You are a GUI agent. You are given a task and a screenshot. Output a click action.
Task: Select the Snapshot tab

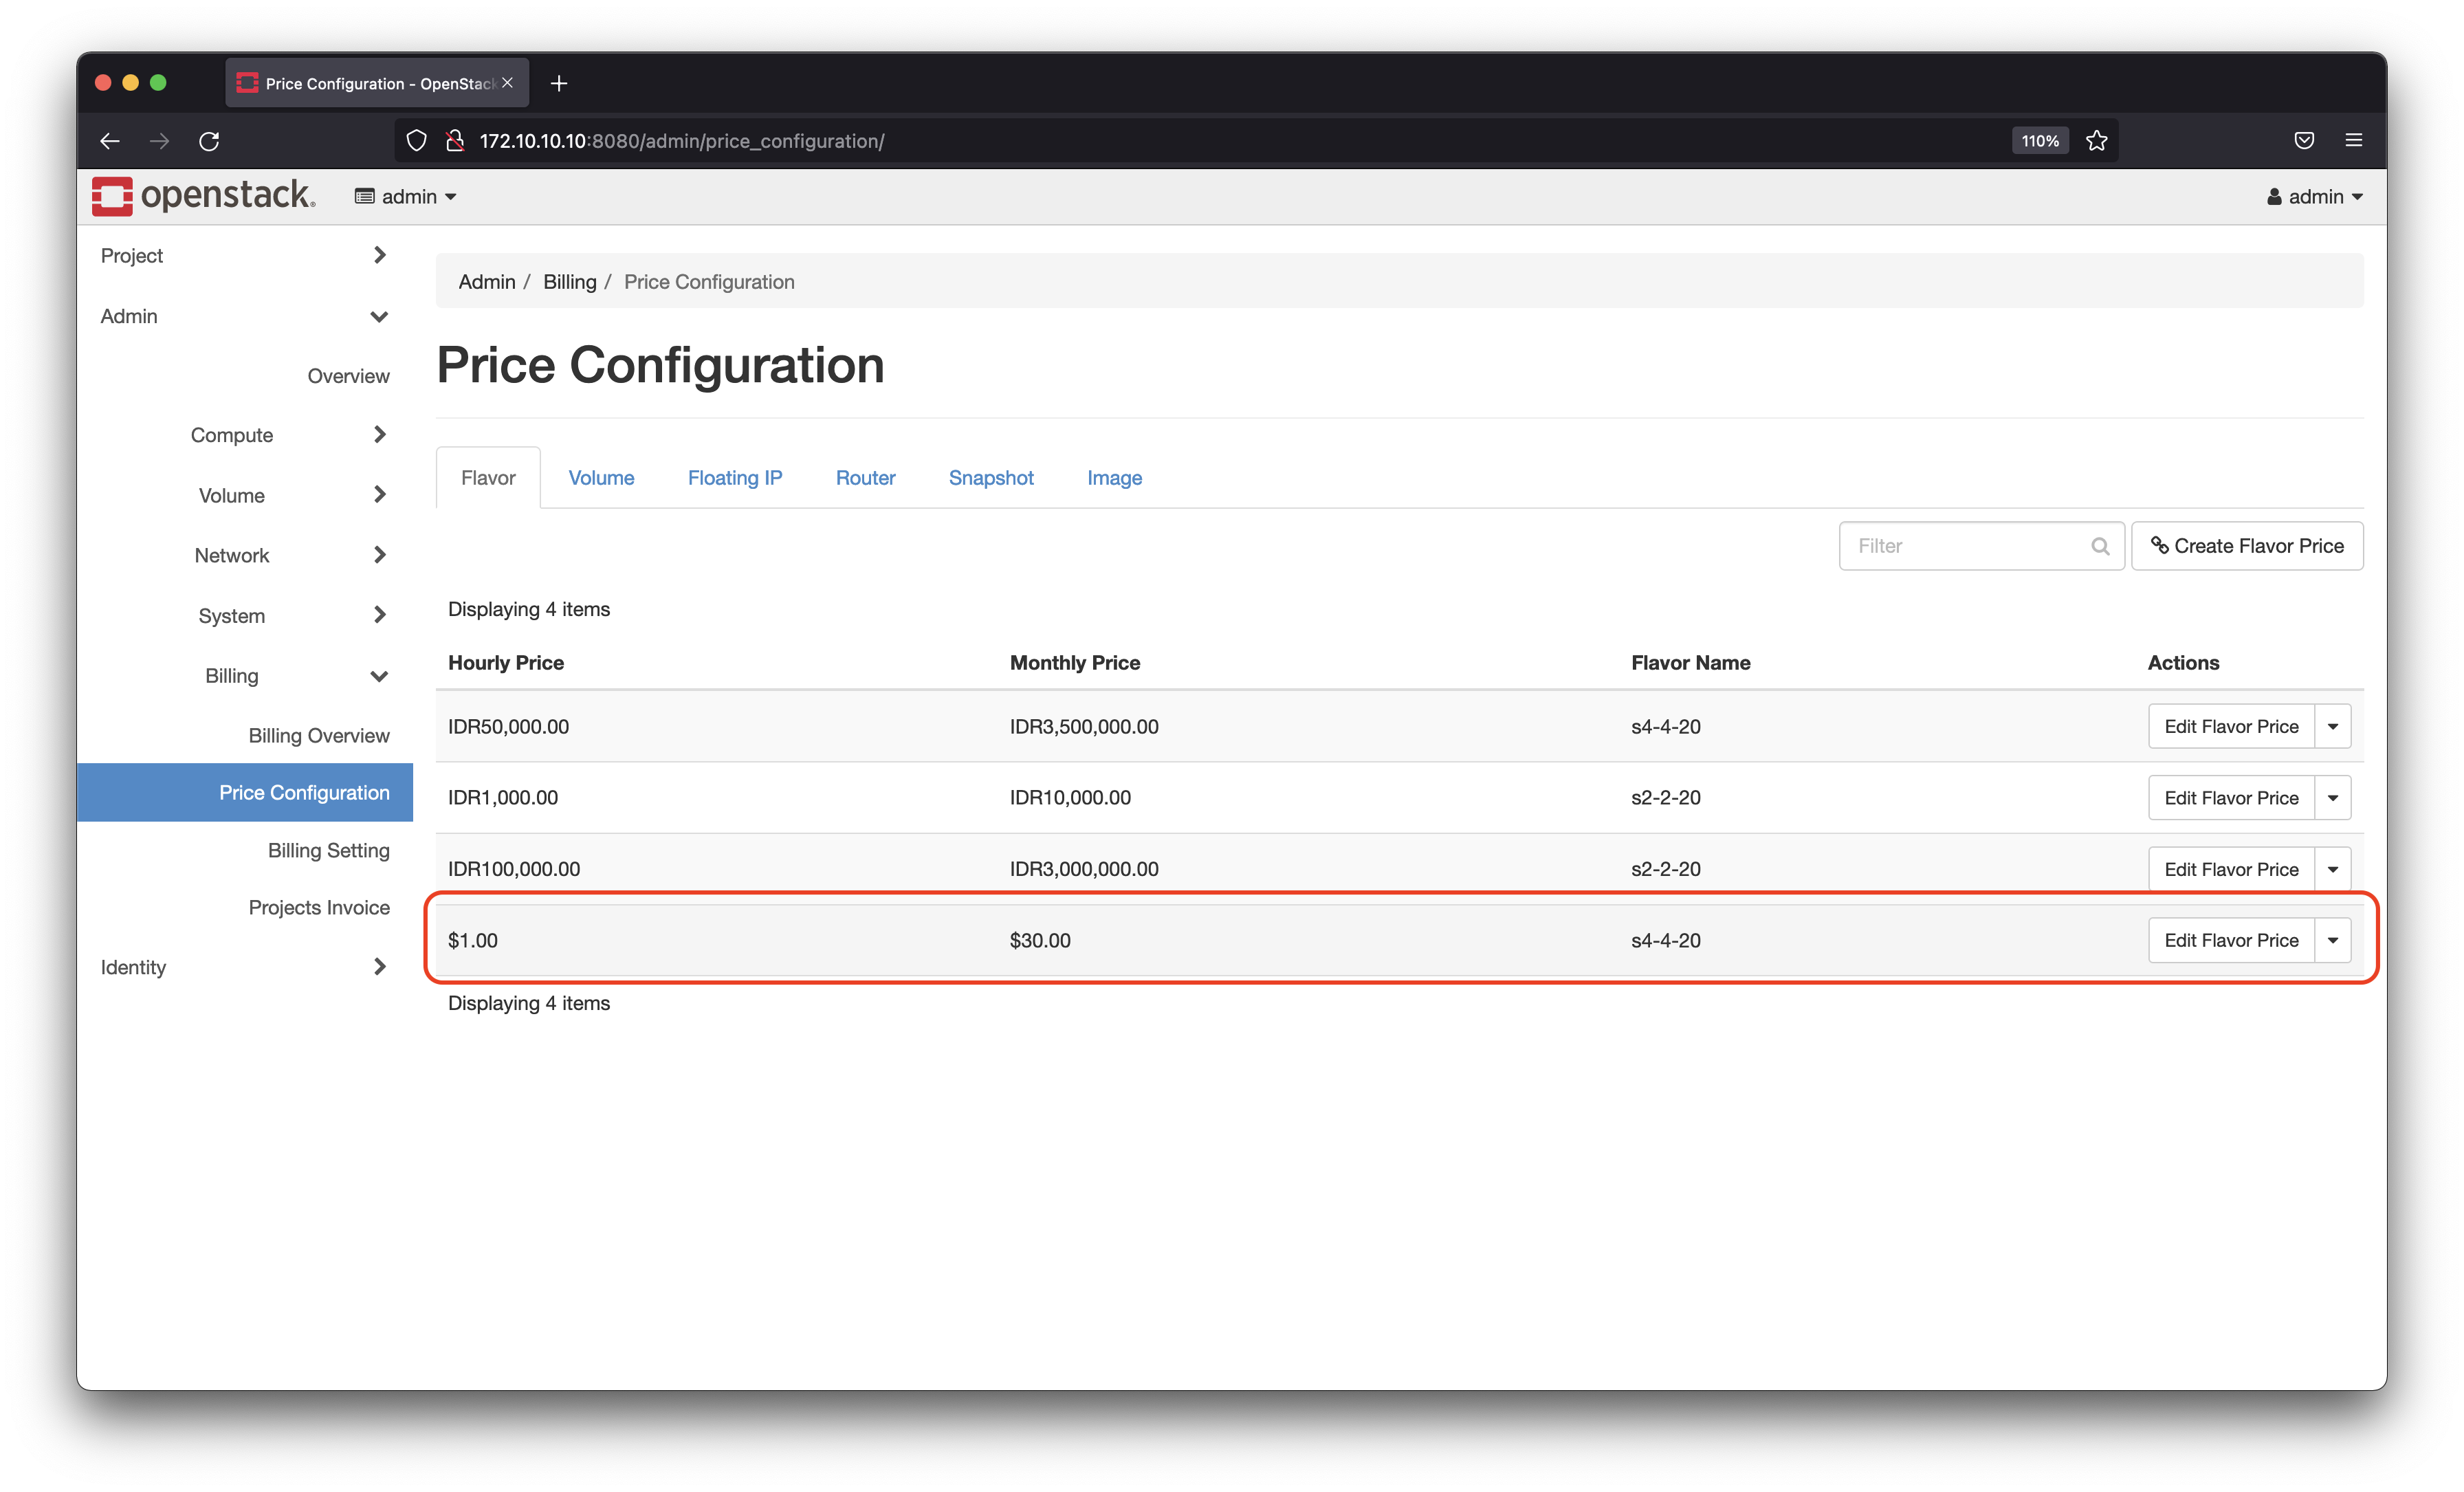point(991,475)
